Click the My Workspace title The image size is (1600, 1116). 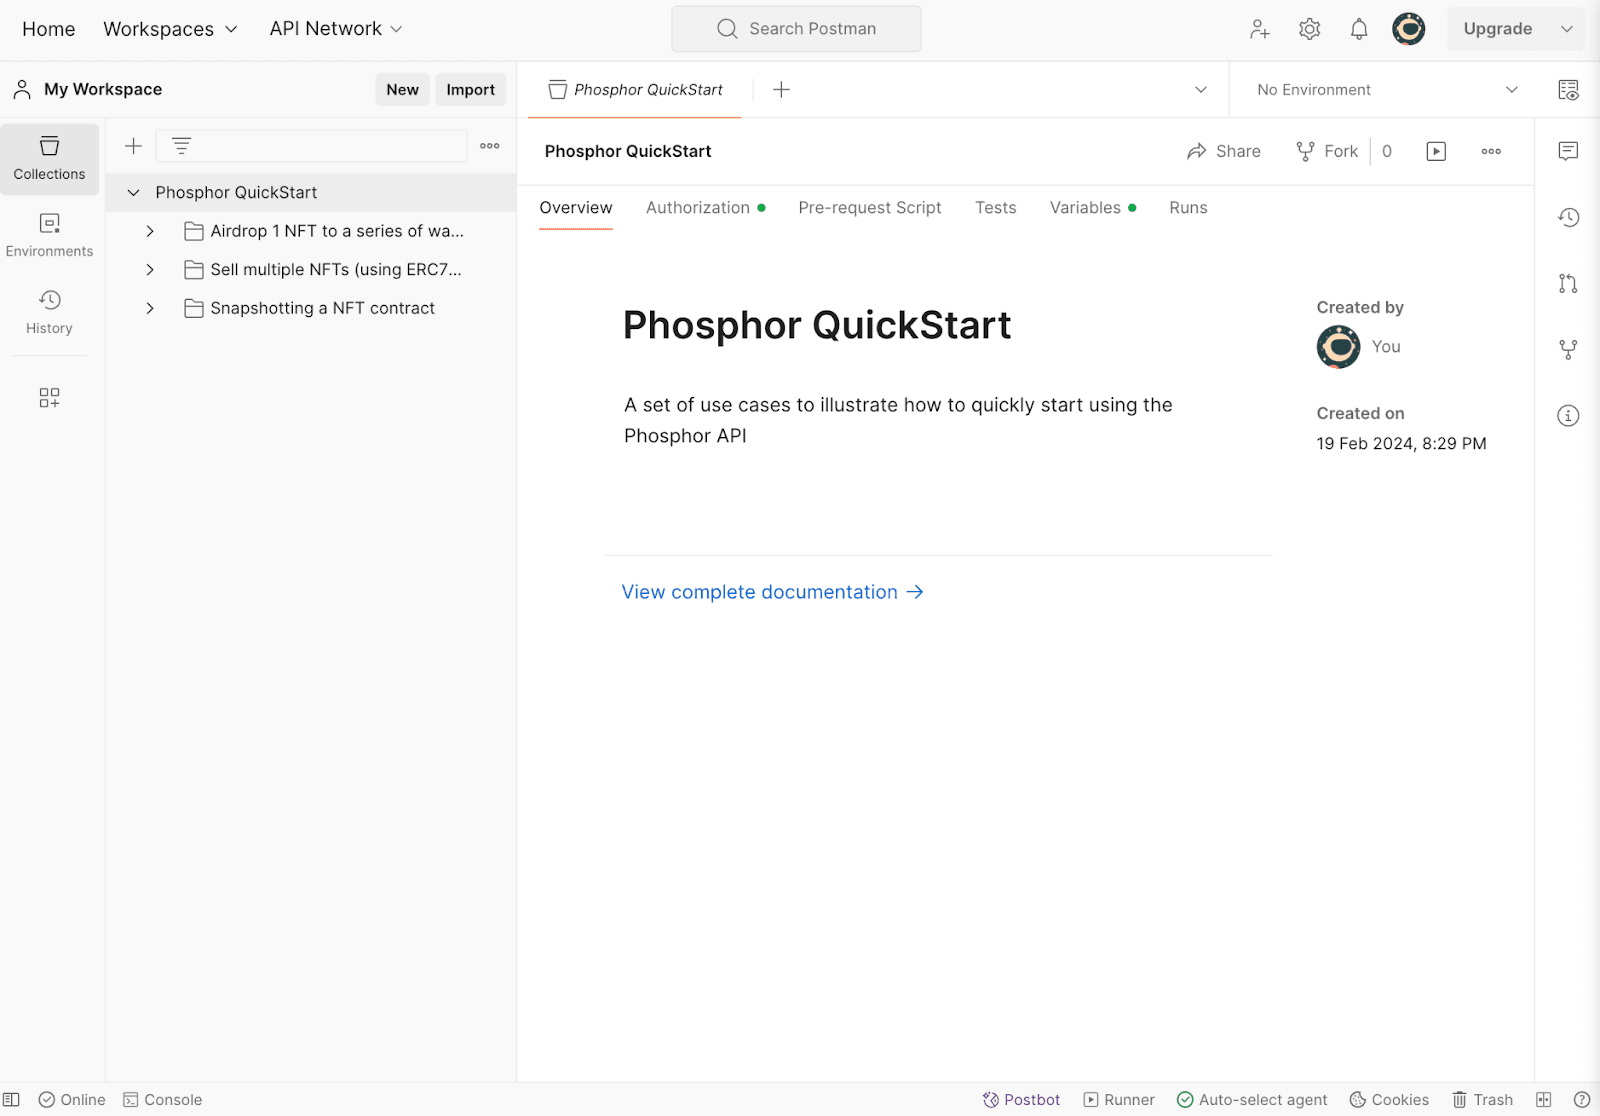pyautogui.click(x=103, y=90)
